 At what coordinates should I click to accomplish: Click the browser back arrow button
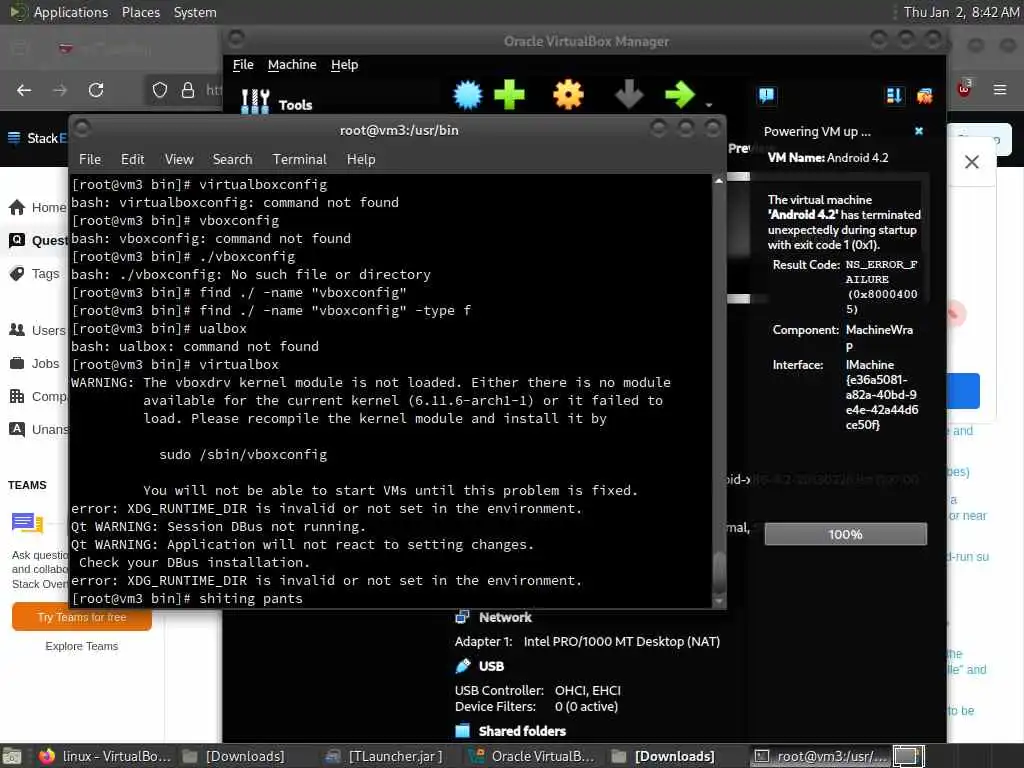[x=24, y=90]
